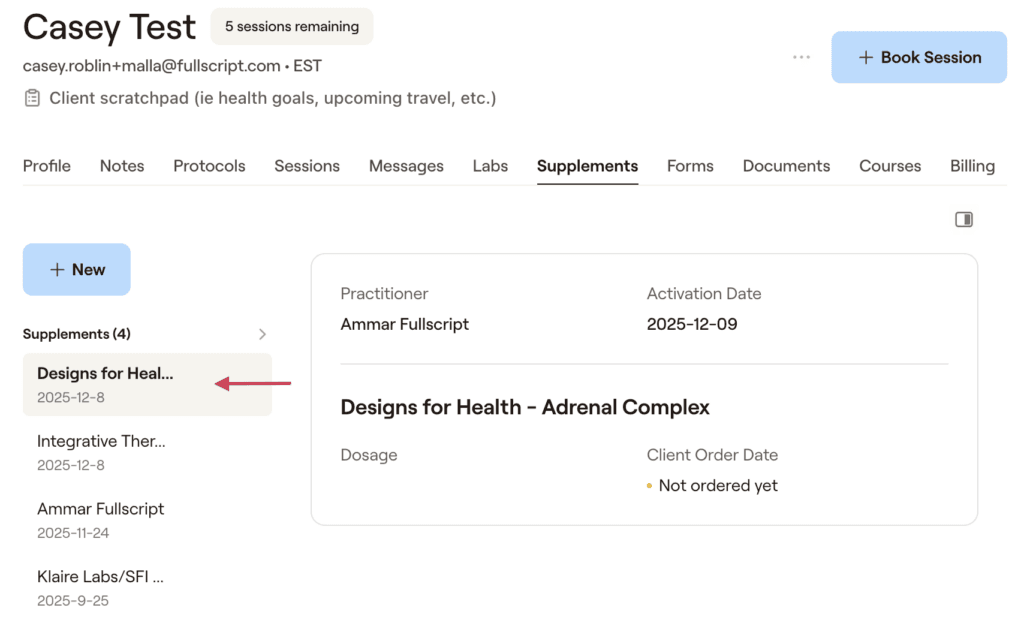Toggle the side panel layout icon
This screenshot has width=1024, height=626.
tap(964, 219)
